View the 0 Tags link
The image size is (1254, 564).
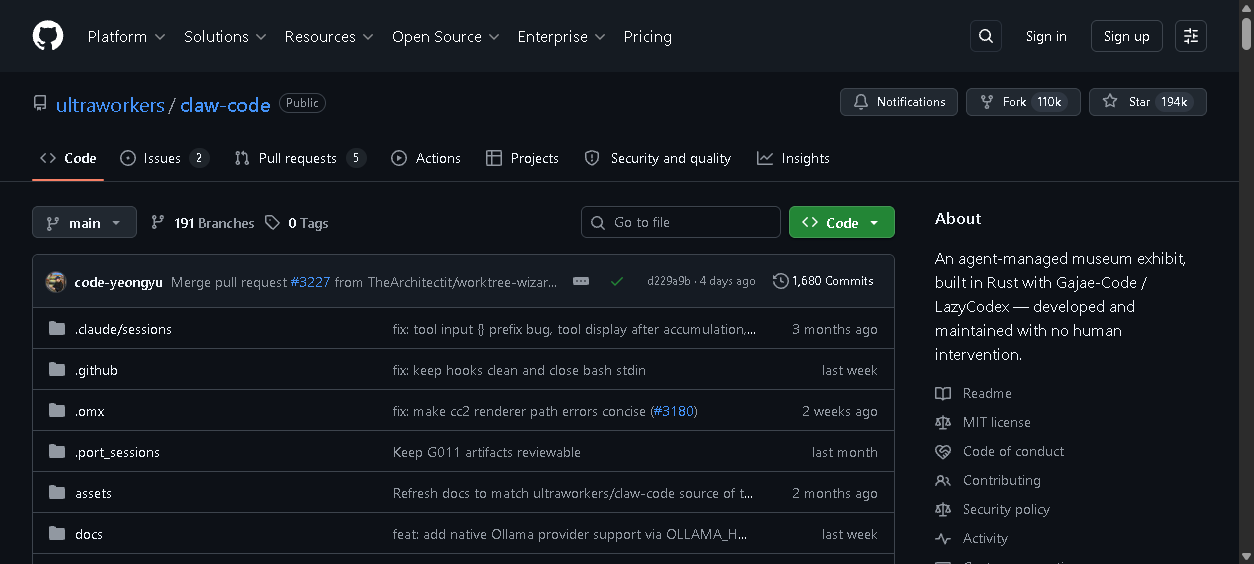pyautogui.click(x=297, y=223)
